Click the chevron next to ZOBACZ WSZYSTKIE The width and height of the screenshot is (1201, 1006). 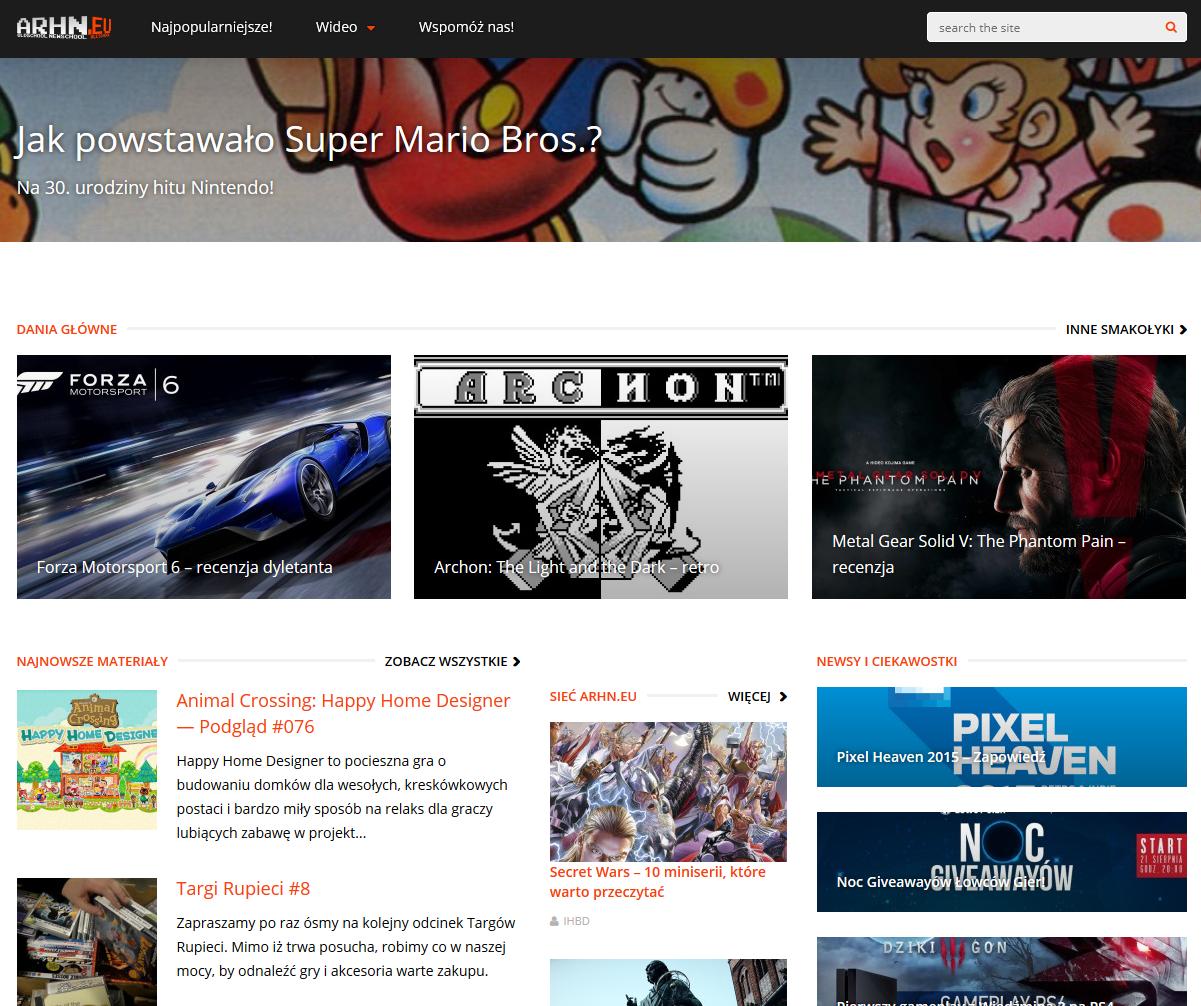(x=516, y=661)
